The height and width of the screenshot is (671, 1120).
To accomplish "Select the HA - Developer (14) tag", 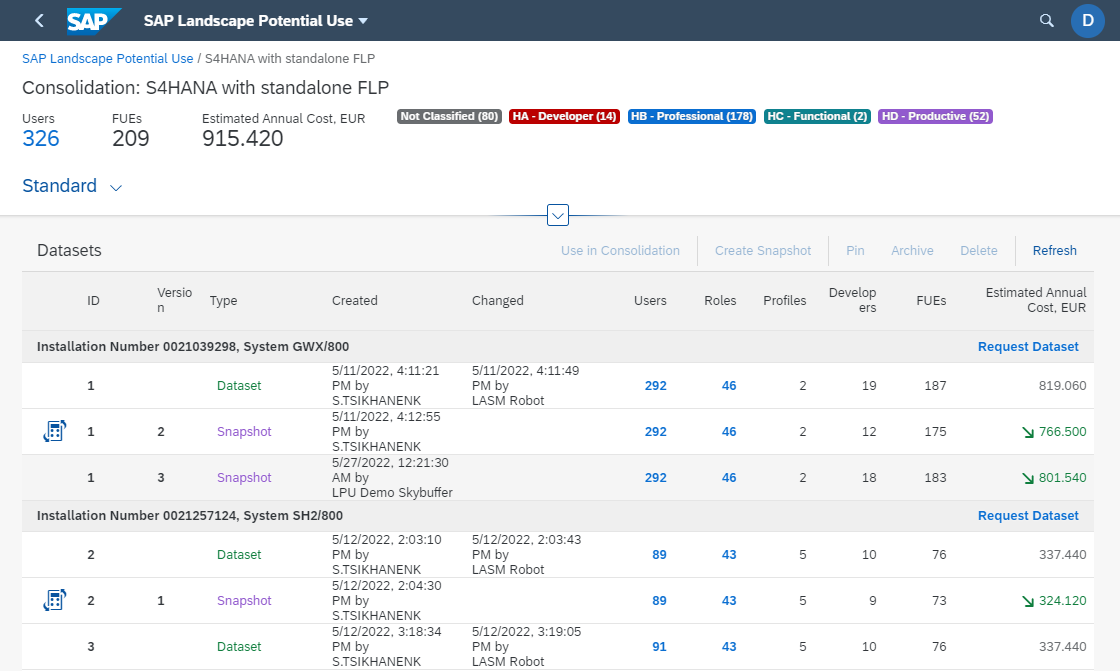I will (564, 116).
